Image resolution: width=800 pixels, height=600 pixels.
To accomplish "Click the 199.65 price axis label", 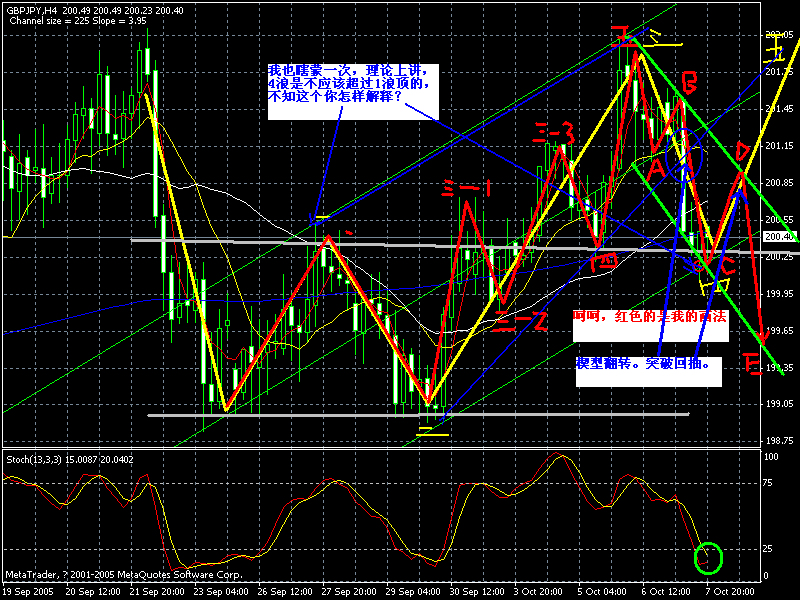I will point(779,331).
